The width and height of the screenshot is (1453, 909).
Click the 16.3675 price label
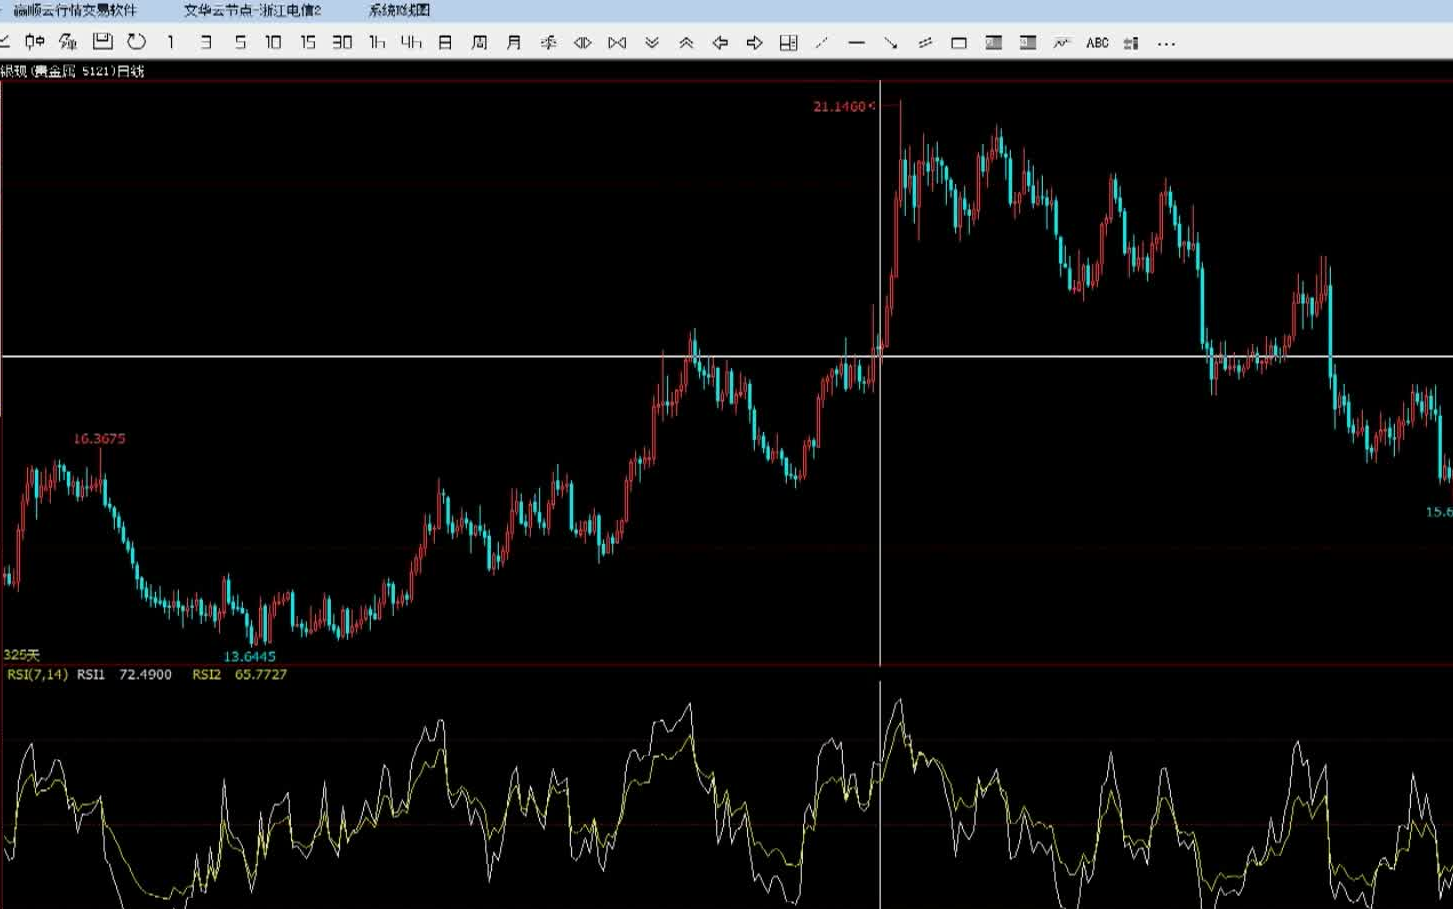tap(99, 439)
